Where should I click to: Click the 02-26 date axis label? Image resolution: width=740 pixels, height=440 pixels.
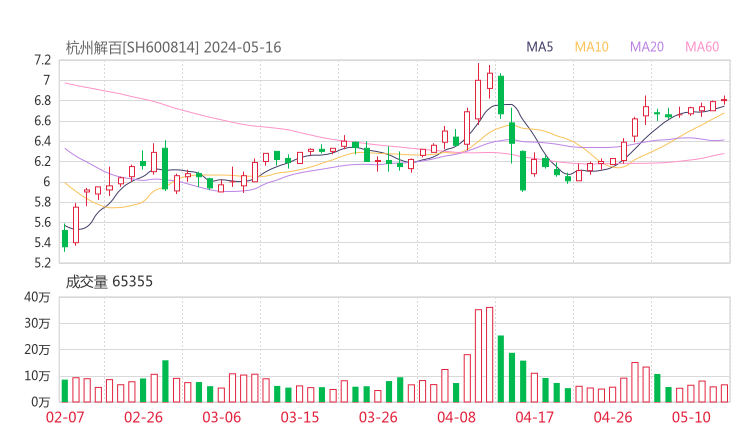[143, 417]
